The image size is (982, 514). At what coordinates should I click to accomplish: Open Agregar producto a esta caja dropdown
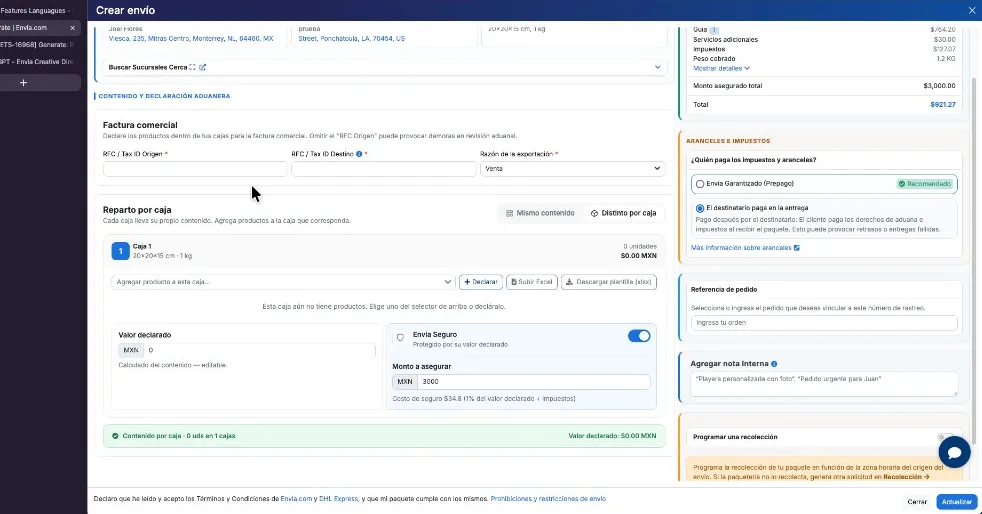(x=282, y=282)
